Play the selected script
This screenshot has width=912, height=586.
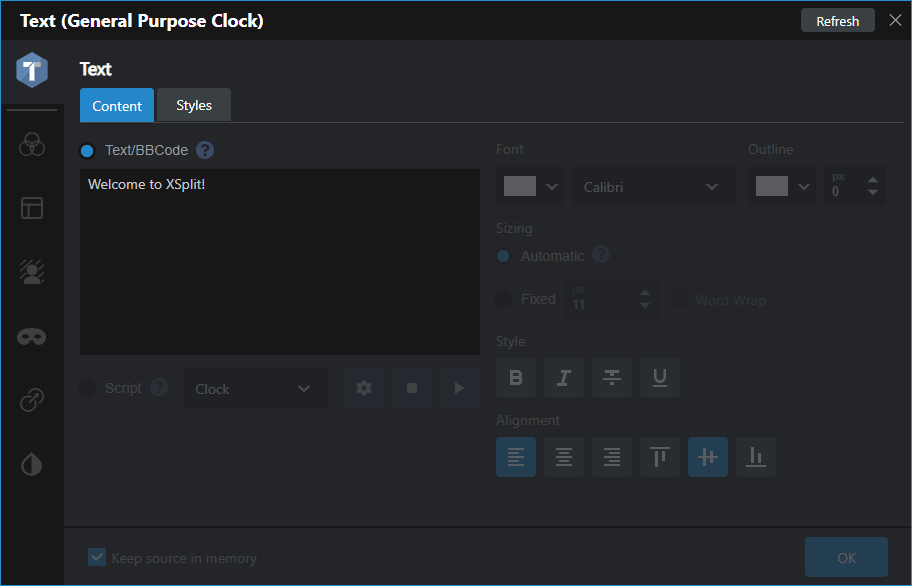pos(459,388)
